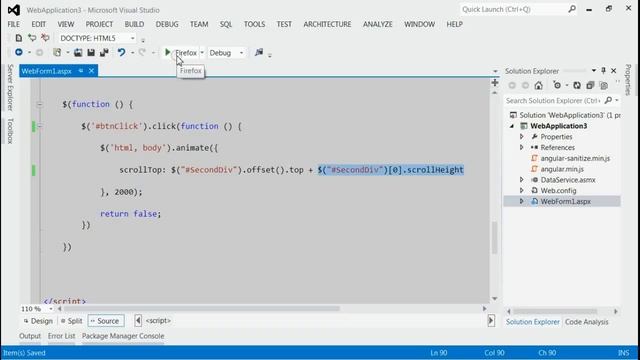Expand the DataService.asmx node

click(x=521, y=180)
